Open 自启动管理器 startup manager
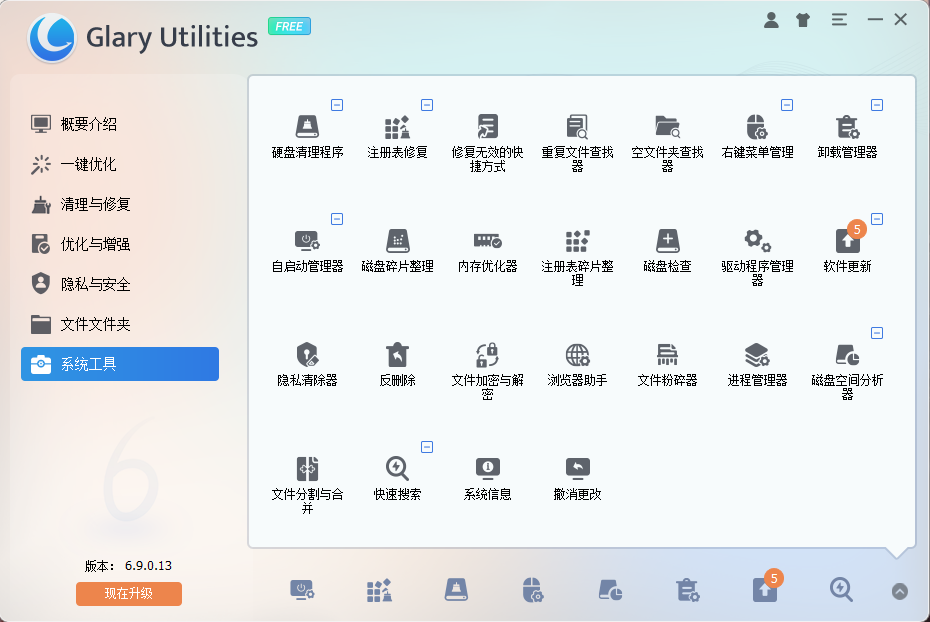Viewport: 930px width, 622px height. [x=307, y=251]
